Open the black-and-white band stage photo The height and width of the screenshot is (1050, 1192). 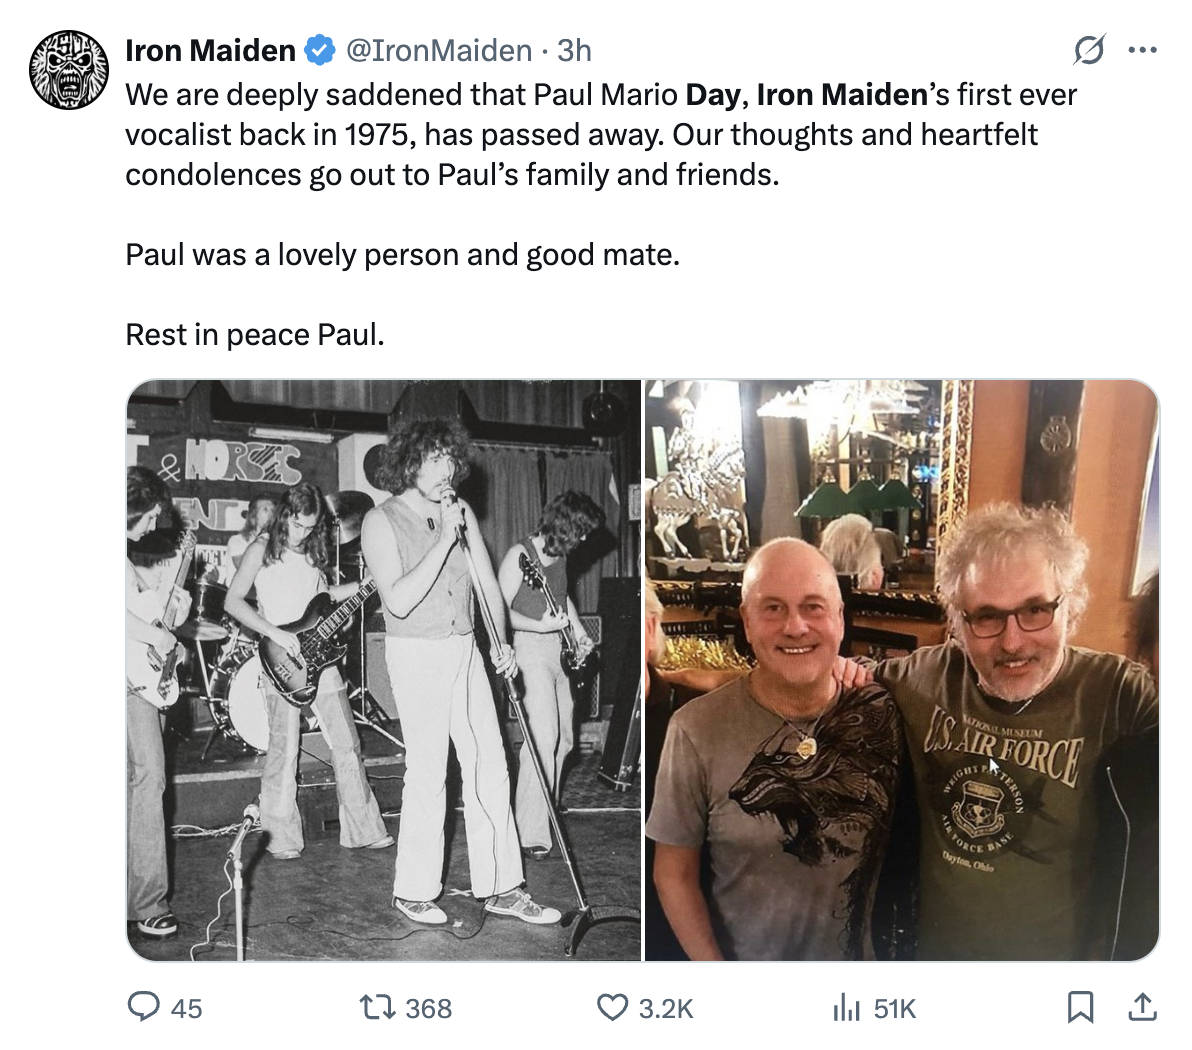pos(384,670)
